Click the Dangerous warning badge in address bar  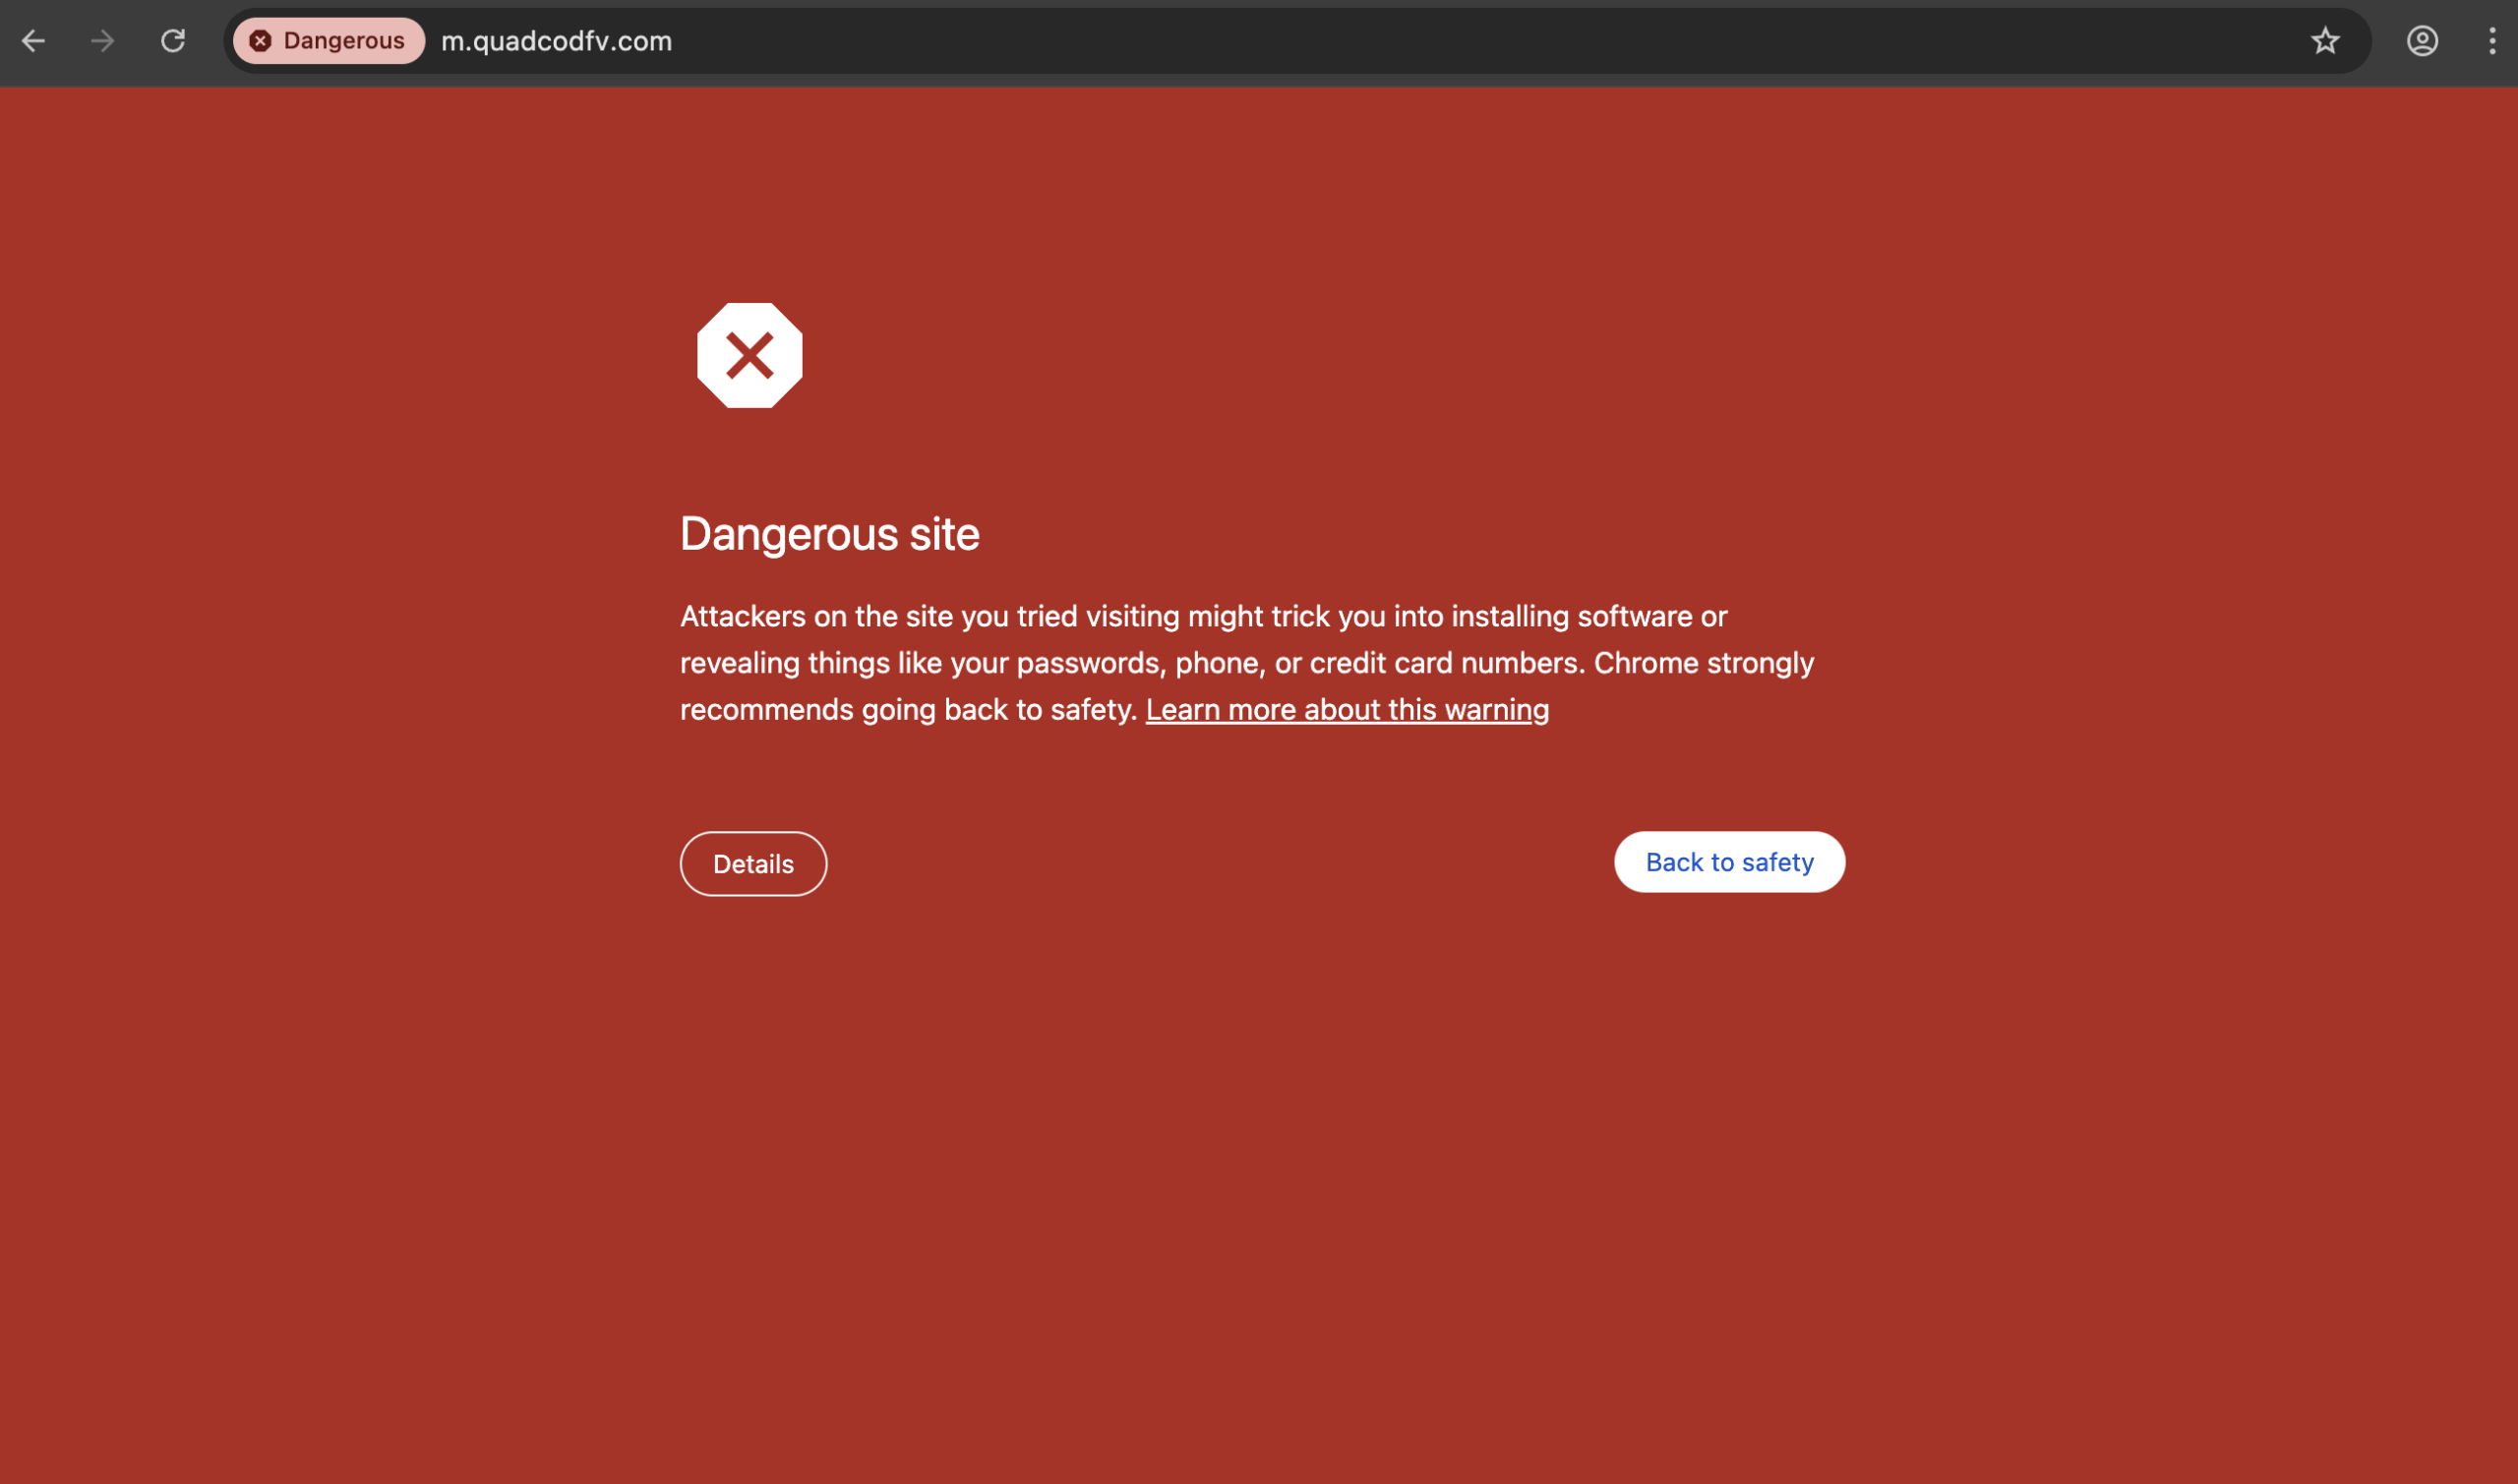pyautogui.click(x=327, y=40)
